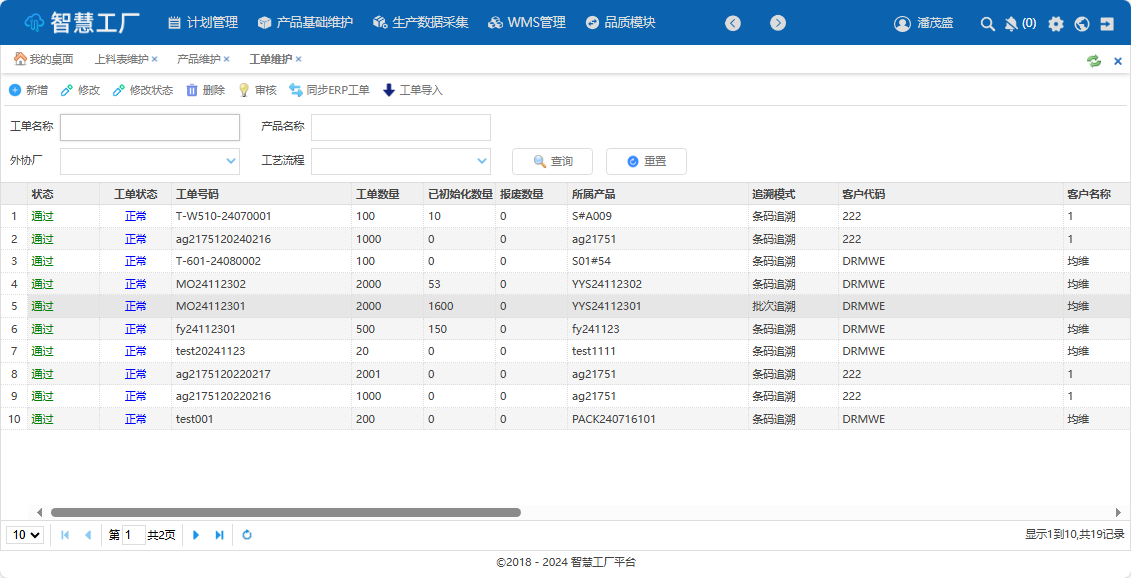Click the horizontal table scrollbar
Image resolution: width=1131 pixels, height=578 pixels.
click(285, 512)
